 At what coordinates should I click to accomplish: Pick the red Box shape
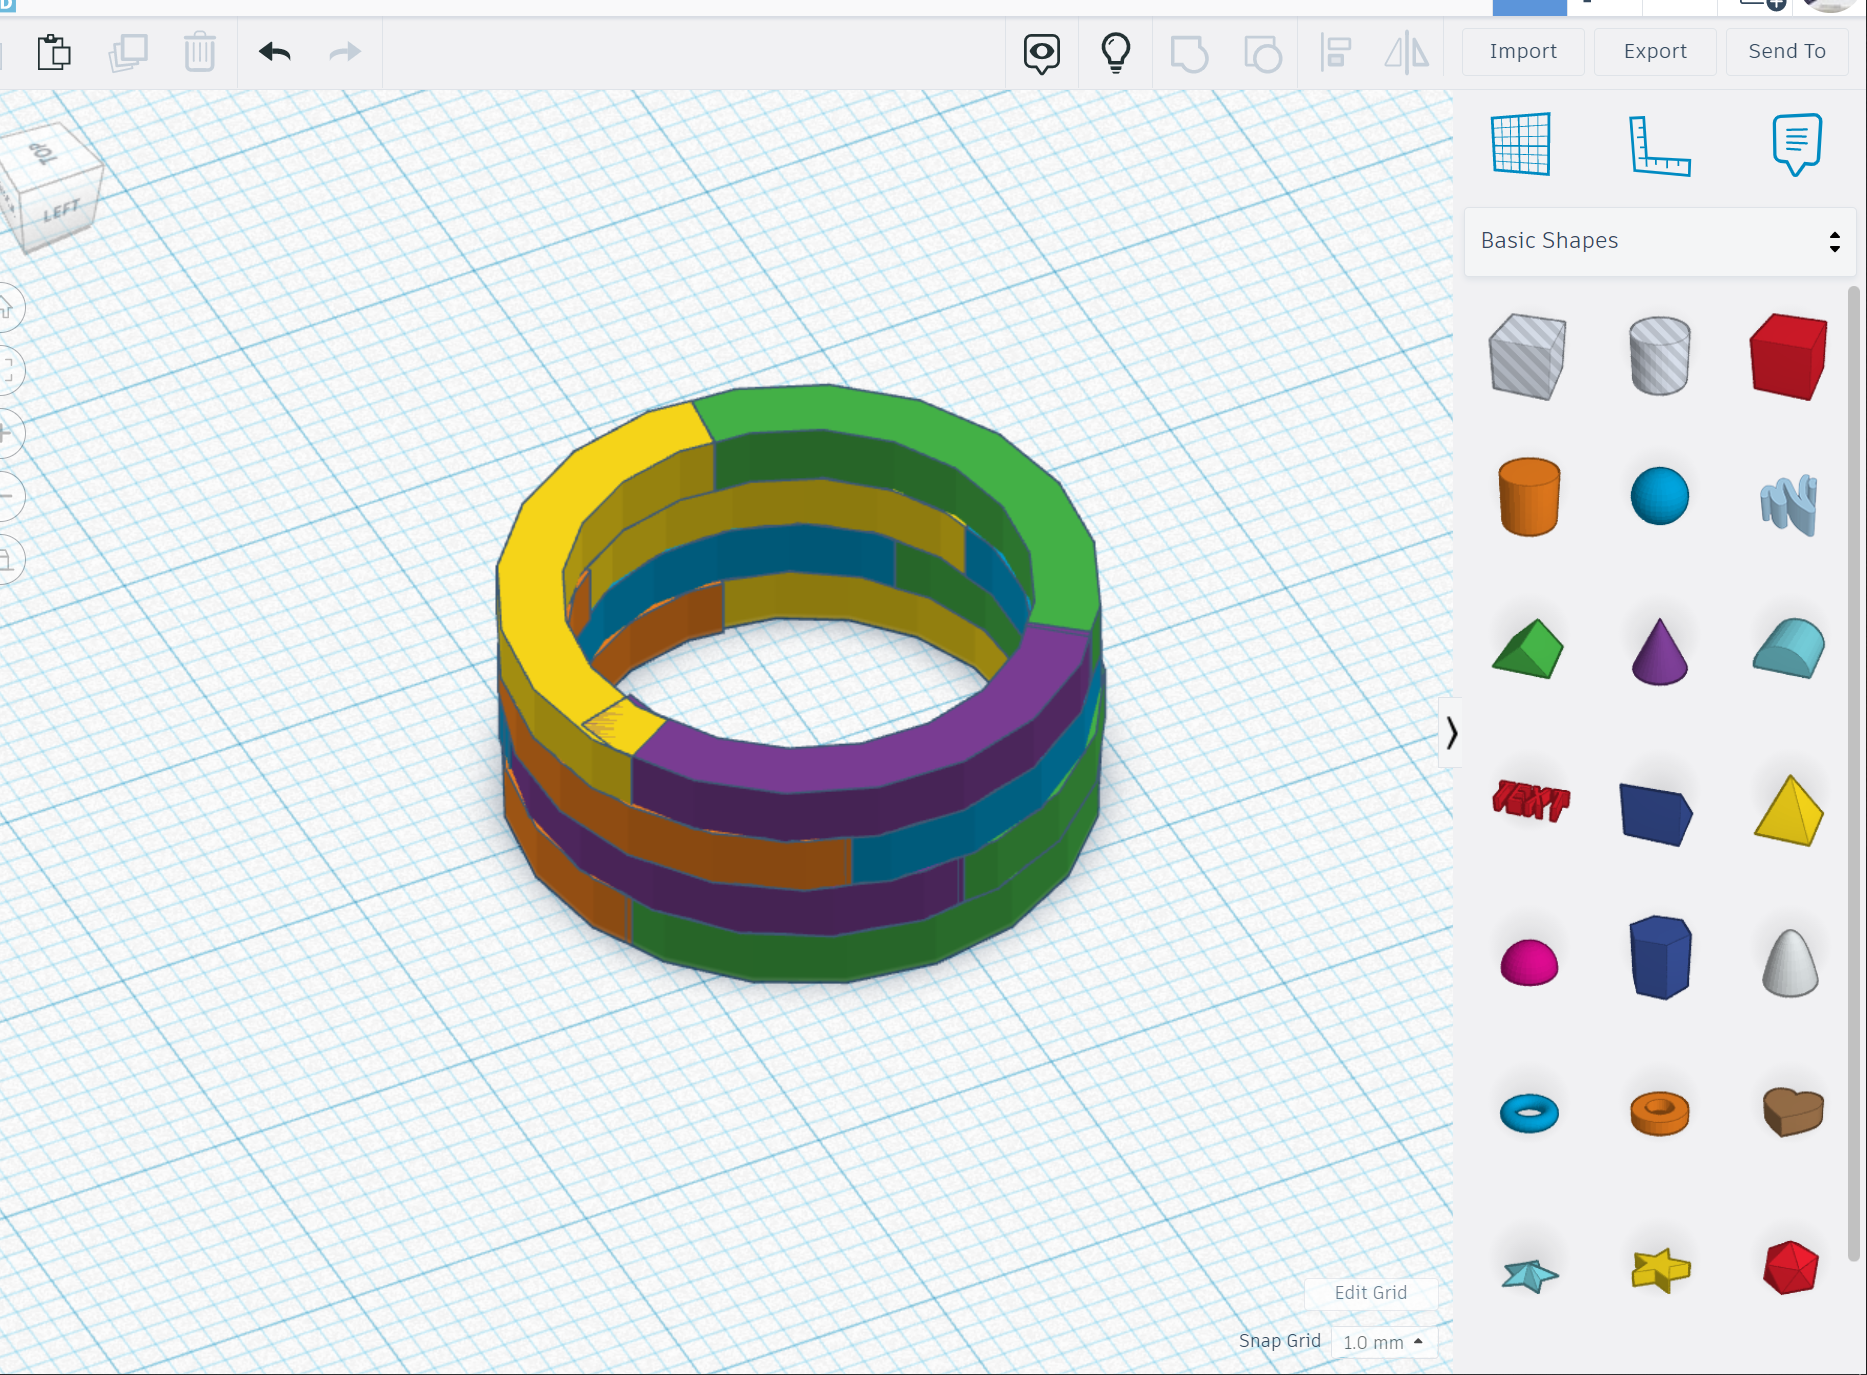coord(1789,356)
